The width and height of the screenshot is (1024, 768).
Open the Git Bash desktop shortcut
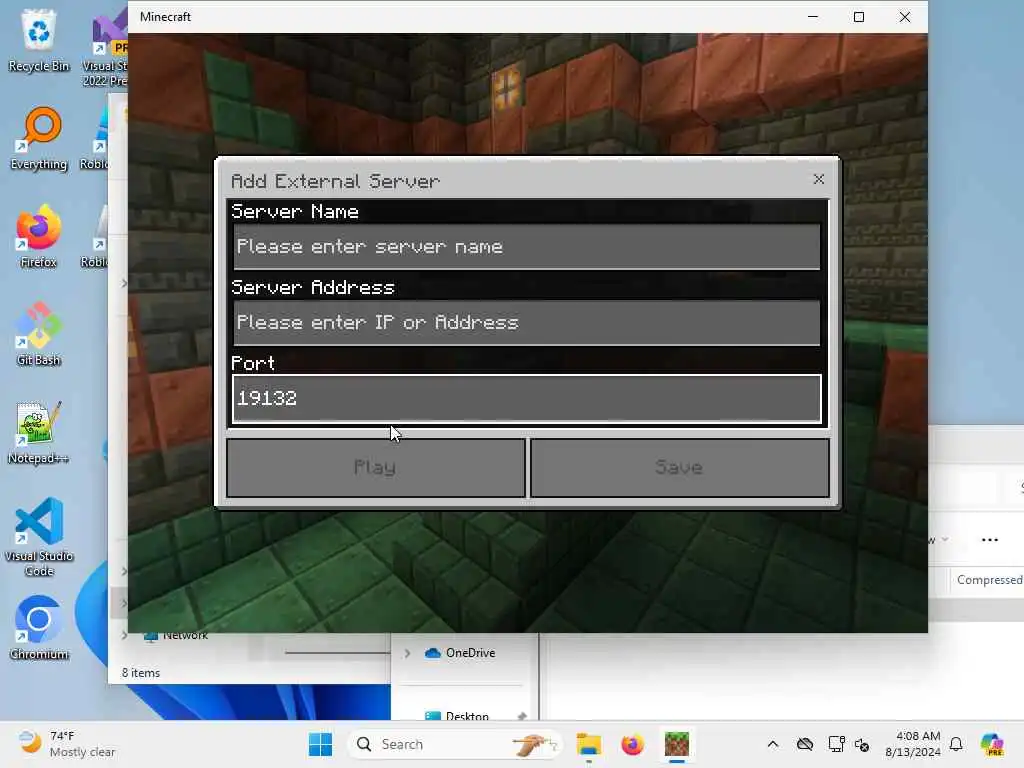(x=39, y=334)
